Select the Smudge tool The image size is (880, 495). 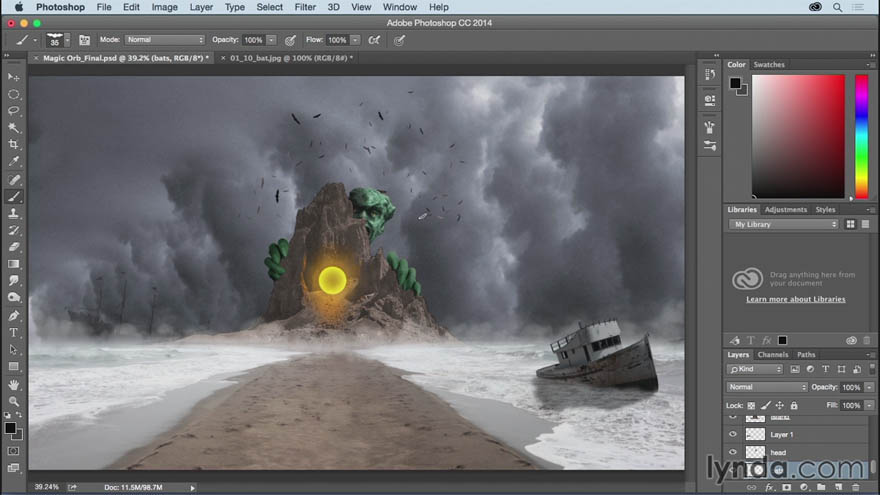(13, 281)
